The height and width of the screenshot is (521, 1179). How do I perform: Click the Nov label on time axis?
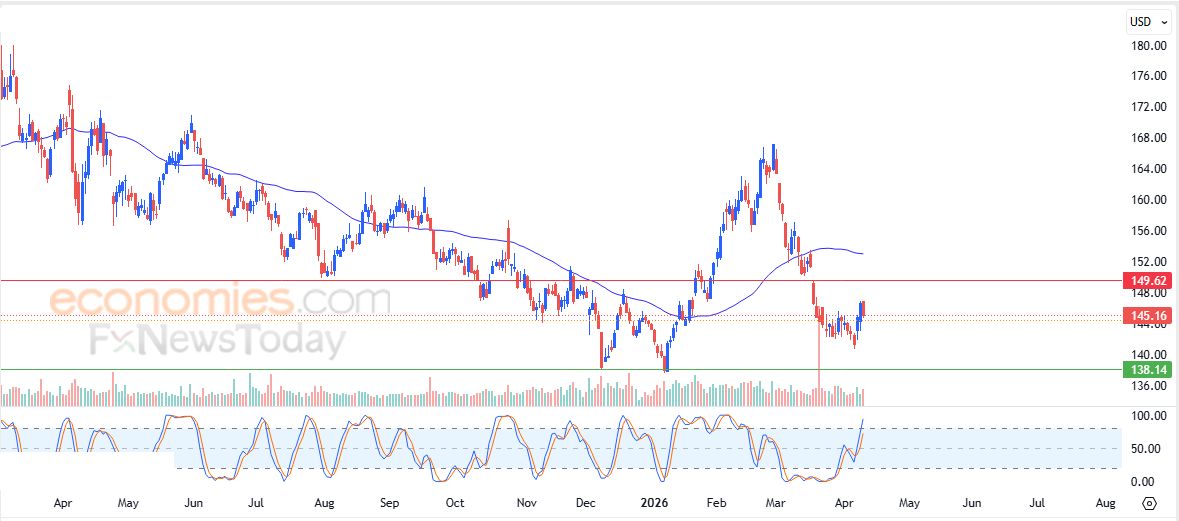[526, 501]
